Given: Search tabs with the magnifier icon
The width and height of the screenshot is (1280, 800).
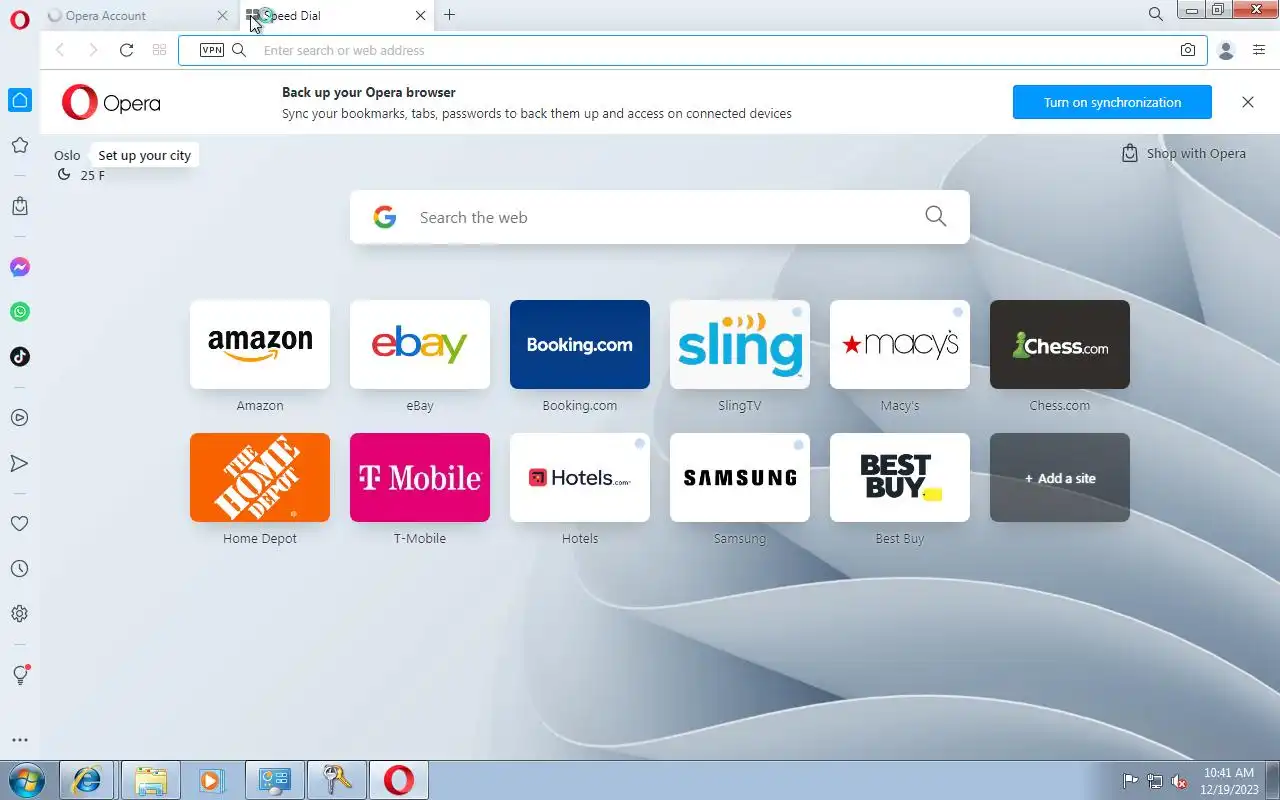Looking at the screenshot, I should coord(1156,15).
